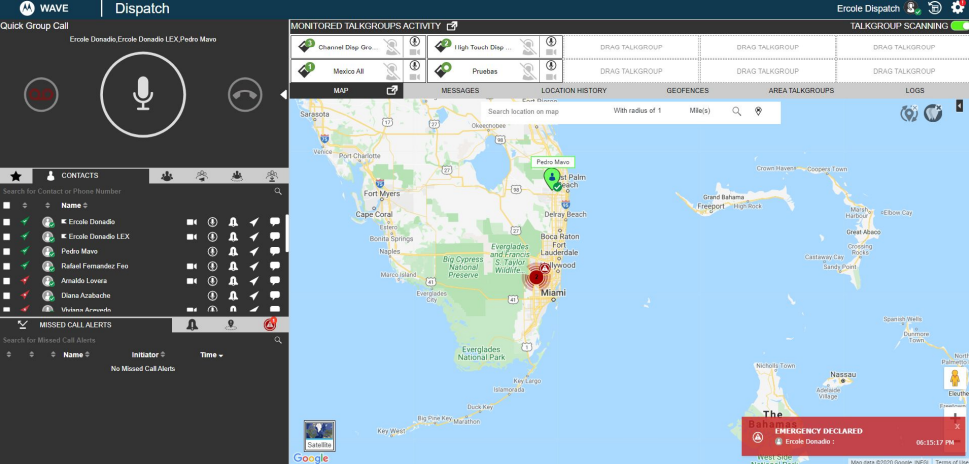Click the red voicemail record icon
This screenshot has width=969, height=465.
point(41,95)
